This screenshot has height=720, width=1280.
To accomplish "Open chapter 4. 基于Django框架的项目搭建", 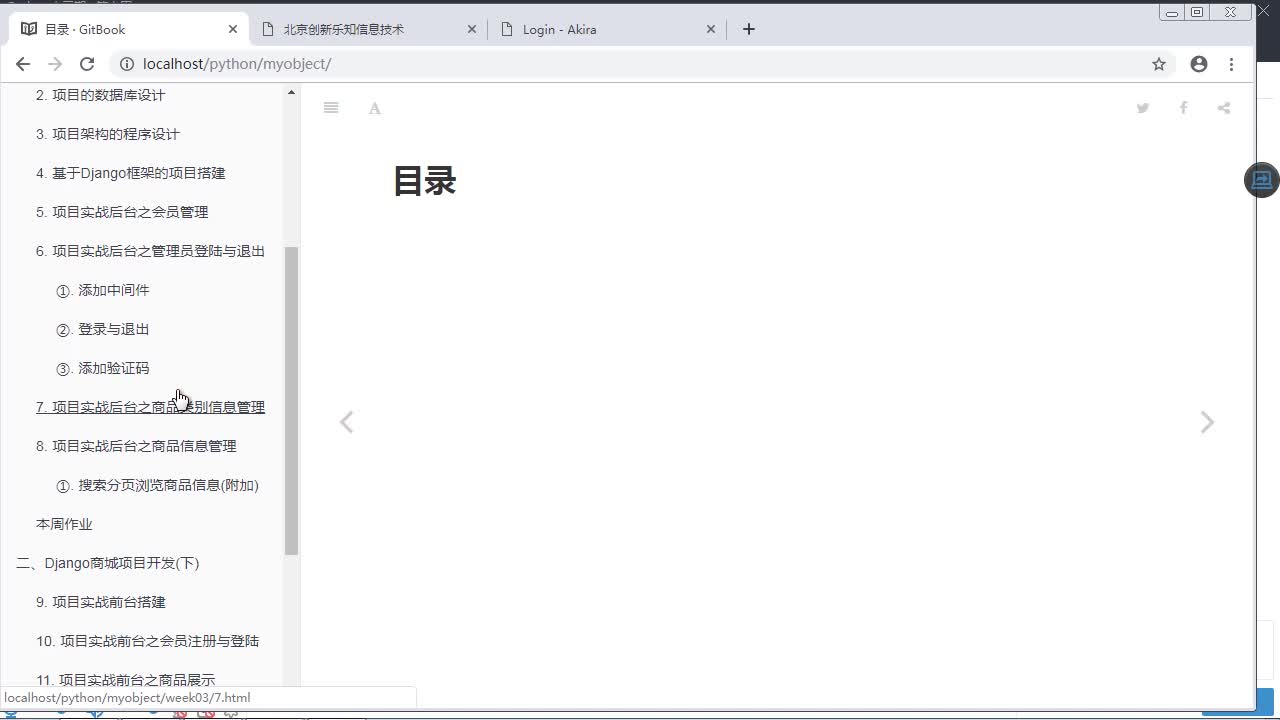I will pos(131,173).
